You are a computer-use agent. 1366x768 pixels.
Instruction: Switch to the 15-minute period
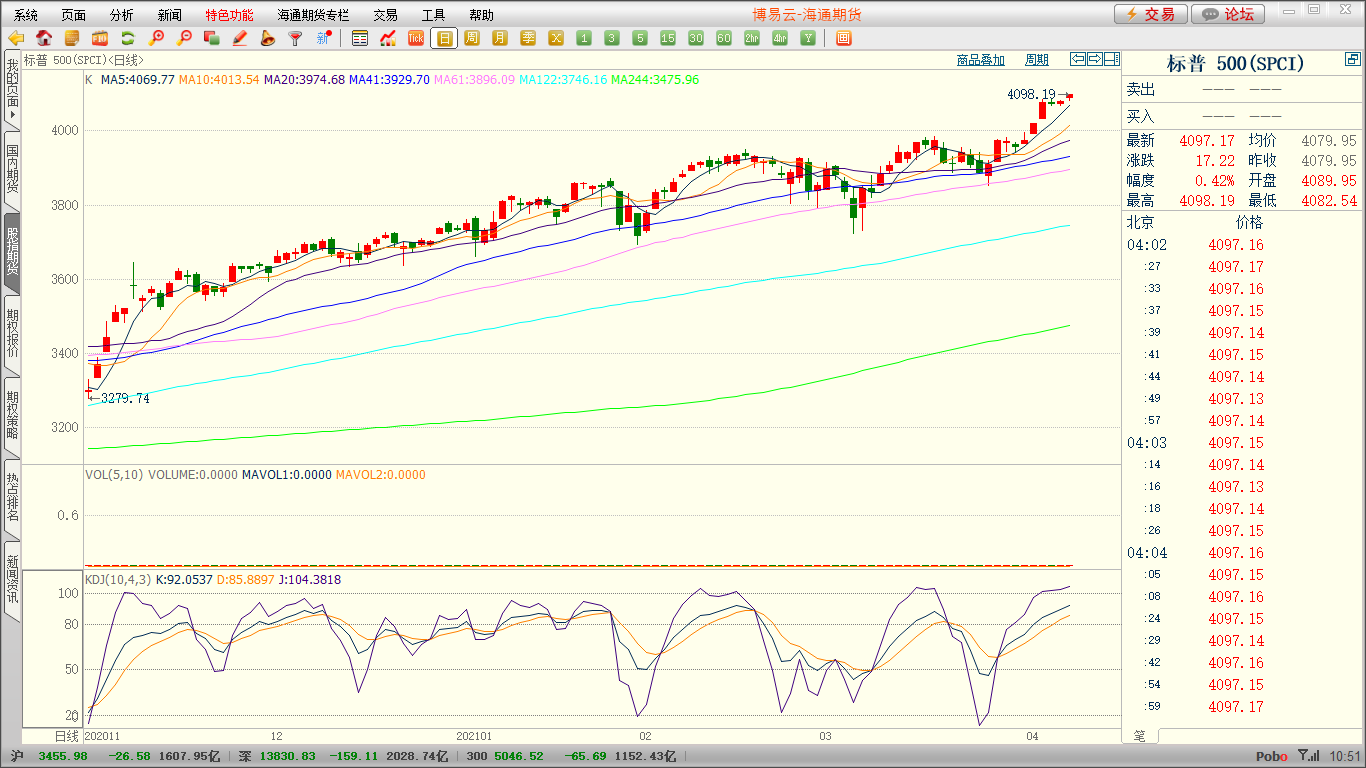point(668,38)
